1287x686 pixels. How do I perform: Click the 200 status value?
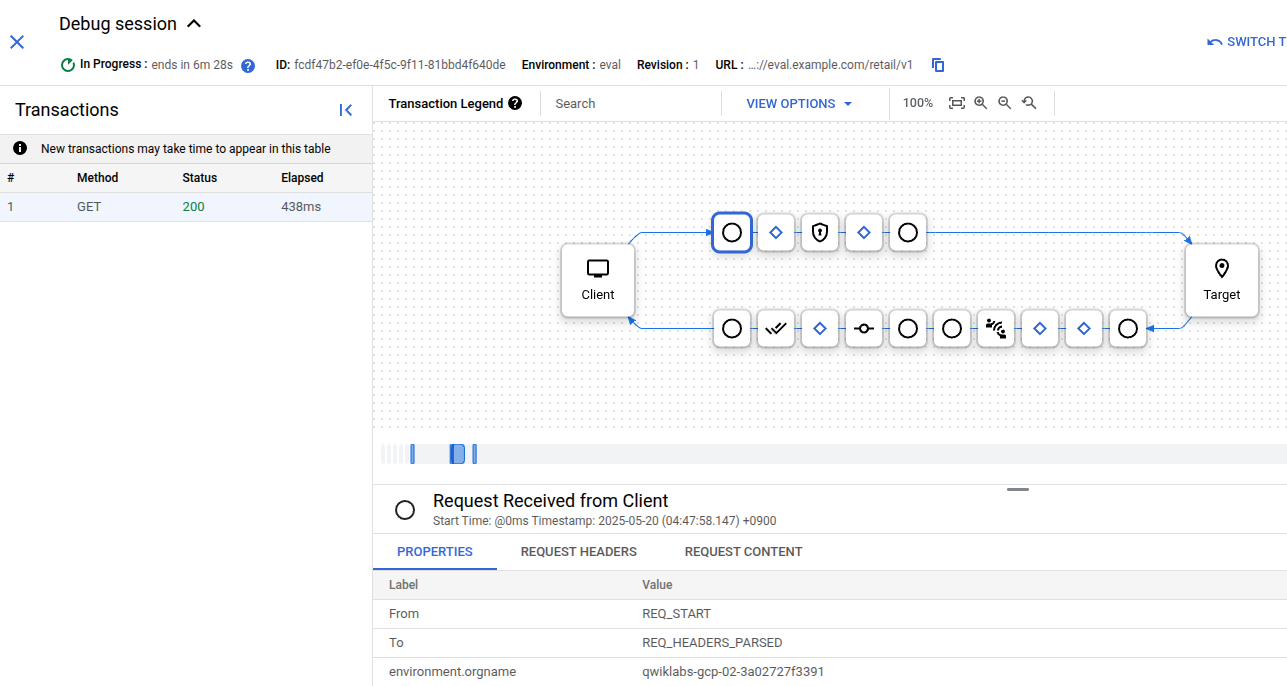[x=193, y=207]
